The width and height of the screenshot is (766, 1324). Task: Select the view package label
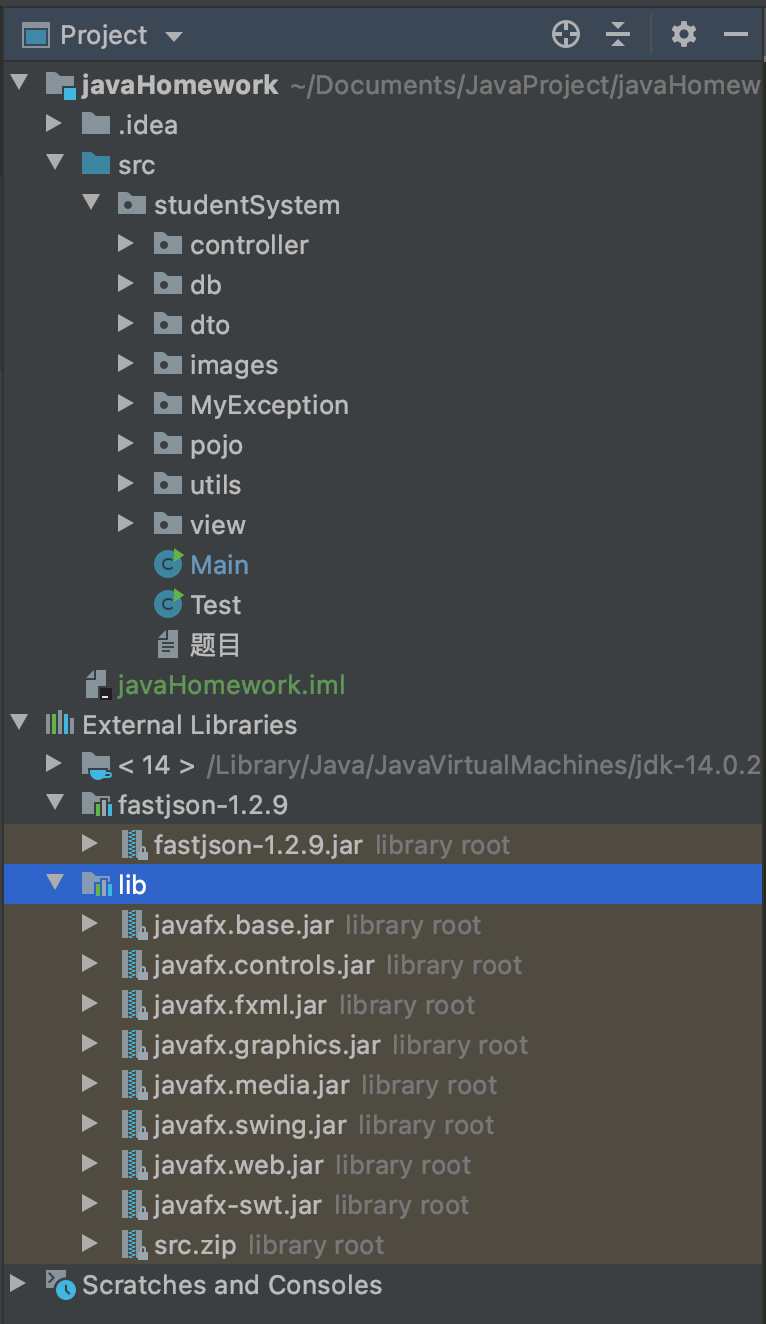217,525
